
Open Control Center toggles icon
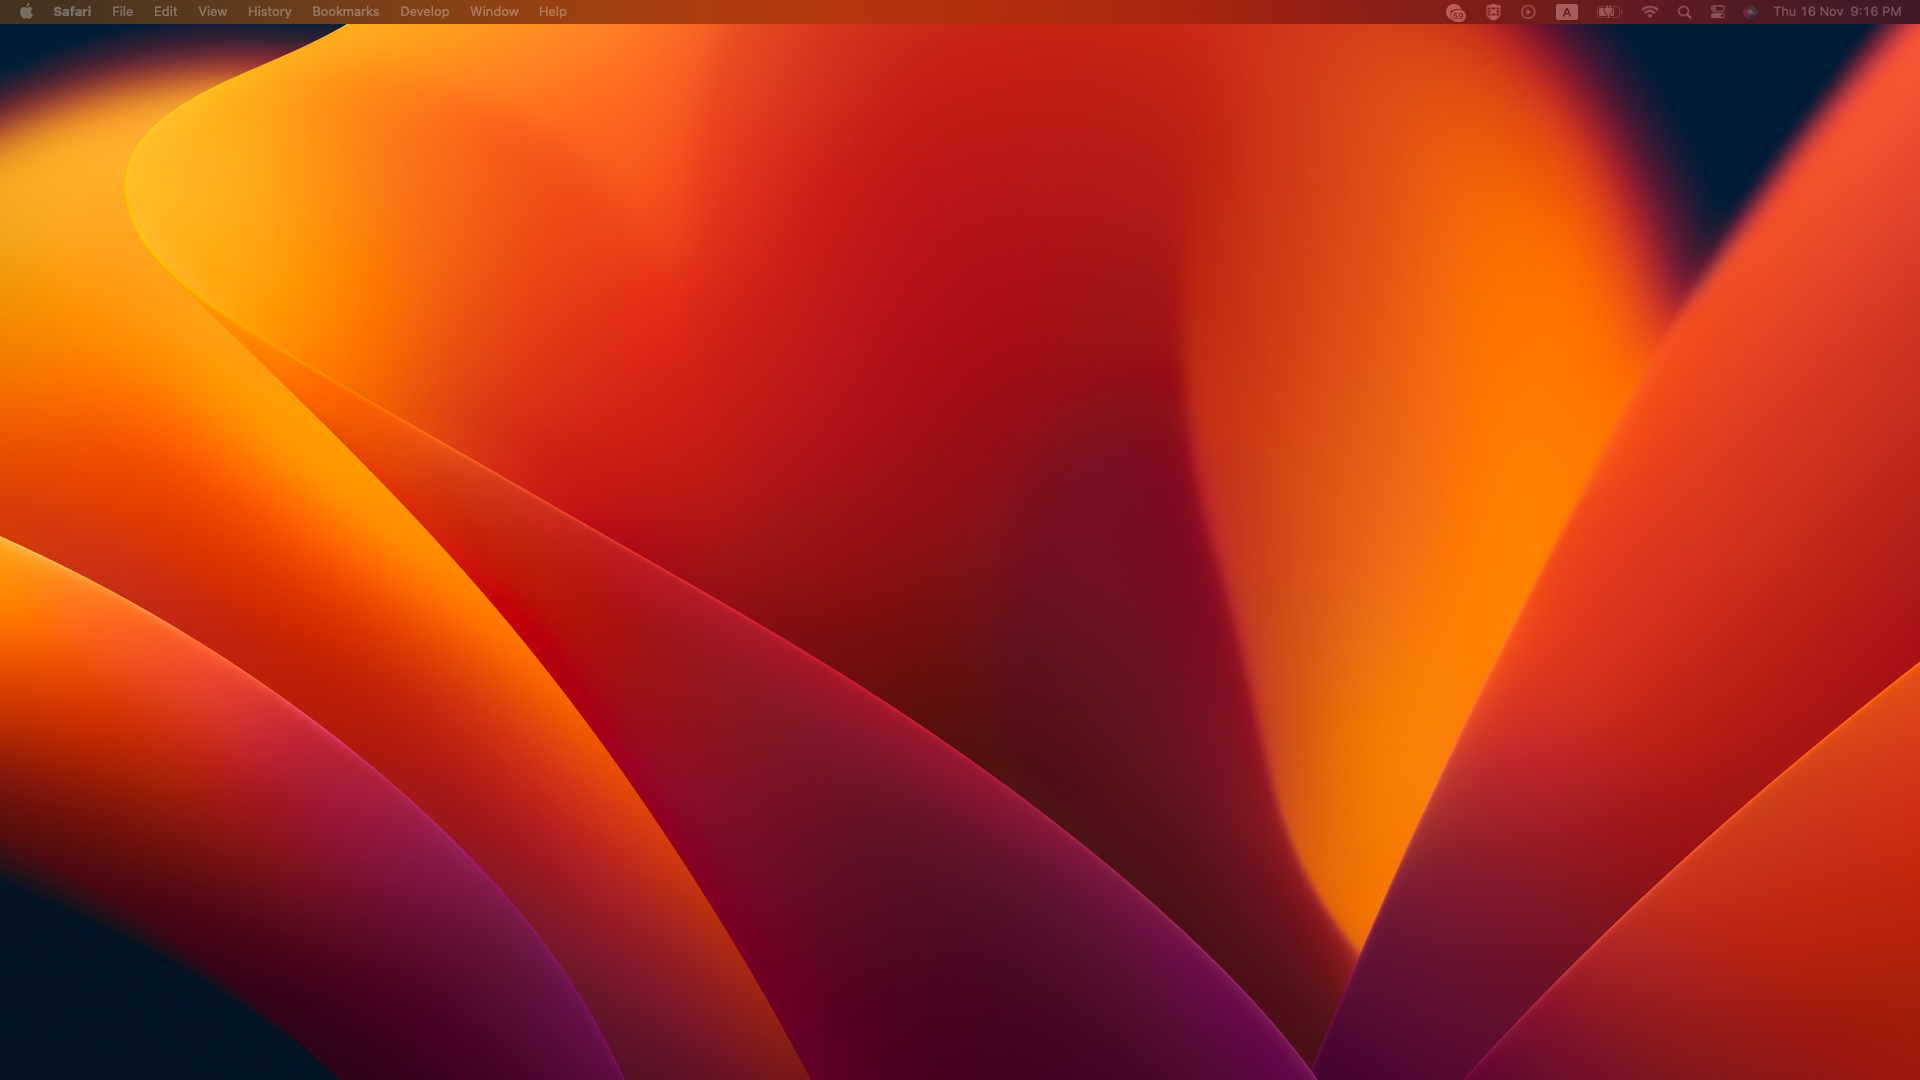pyautogui.click(x=1718, y=12)
